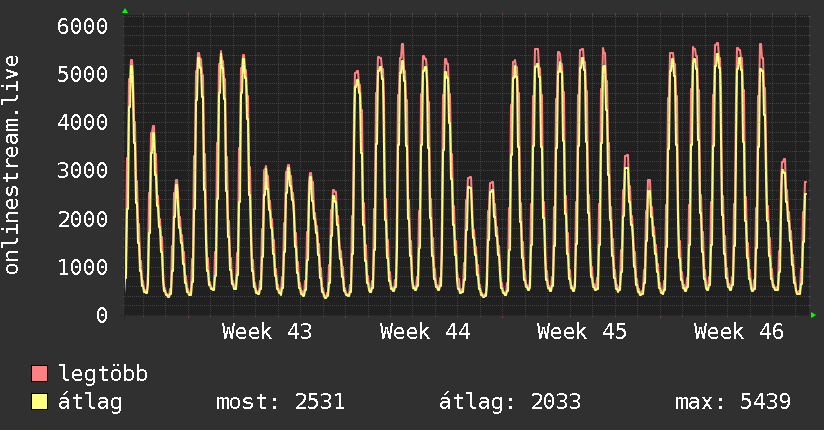Click the Week 43 x-axis label
This screenshot has width=824, height=430.
pos(267,331)
